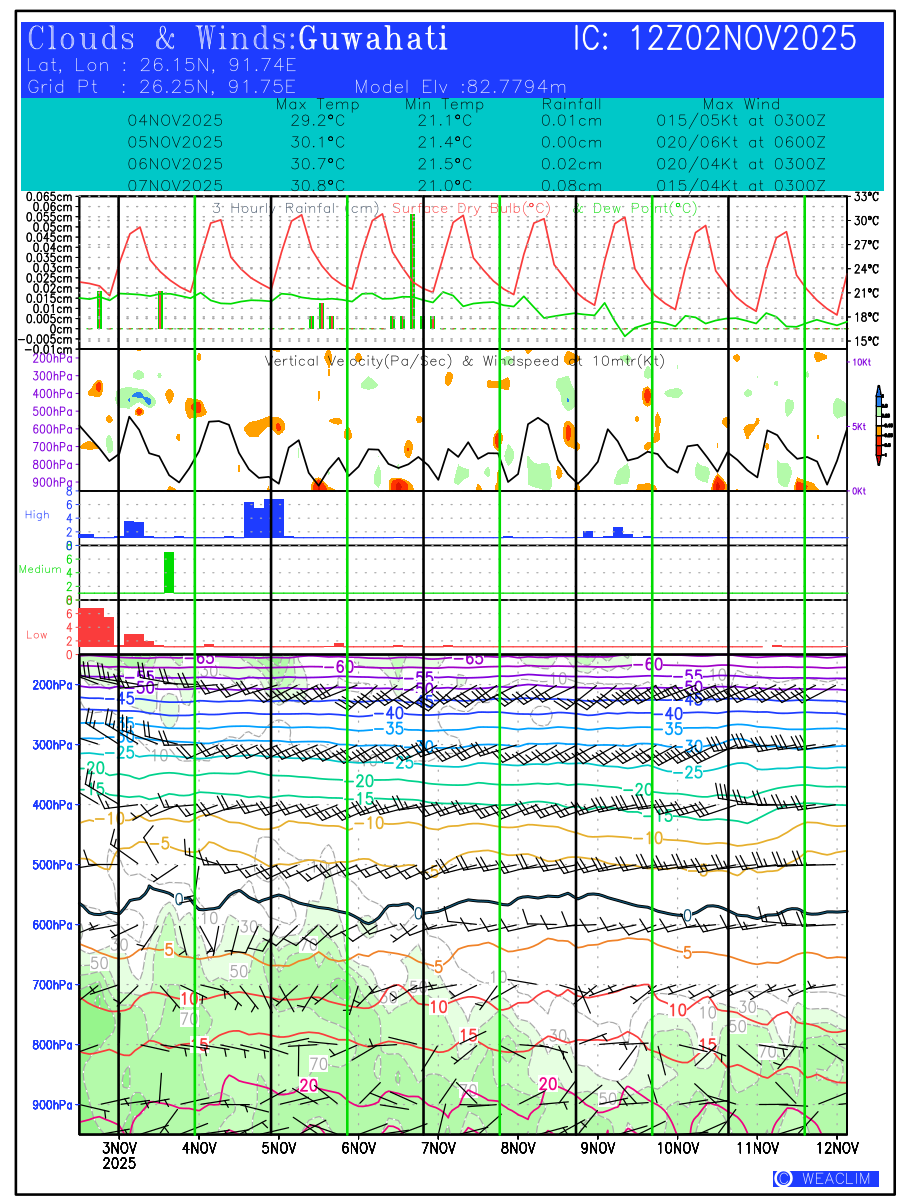Click the vertical velocity color scale legend
This screenshot has height=1200, width=900.
(878, 425)
